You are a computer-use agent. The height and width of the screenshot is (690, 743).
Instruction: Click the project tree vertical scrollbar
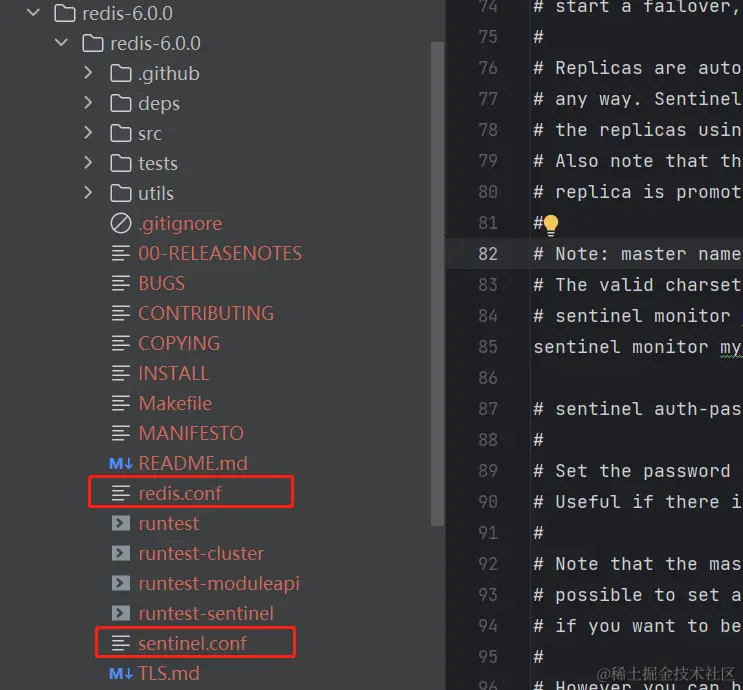[437, 283]
